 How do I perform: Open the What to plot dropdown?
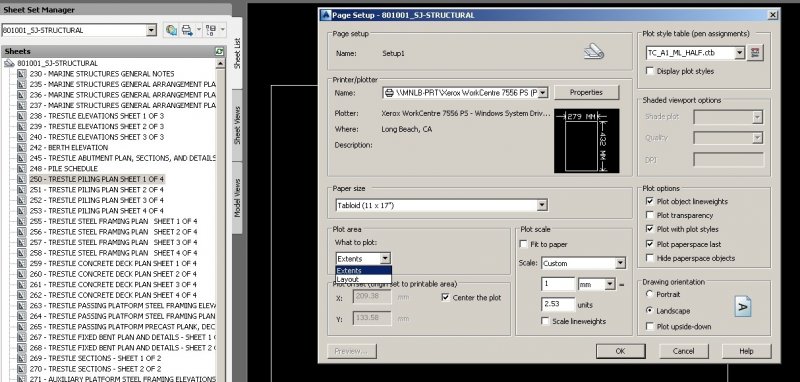(385, 259)
